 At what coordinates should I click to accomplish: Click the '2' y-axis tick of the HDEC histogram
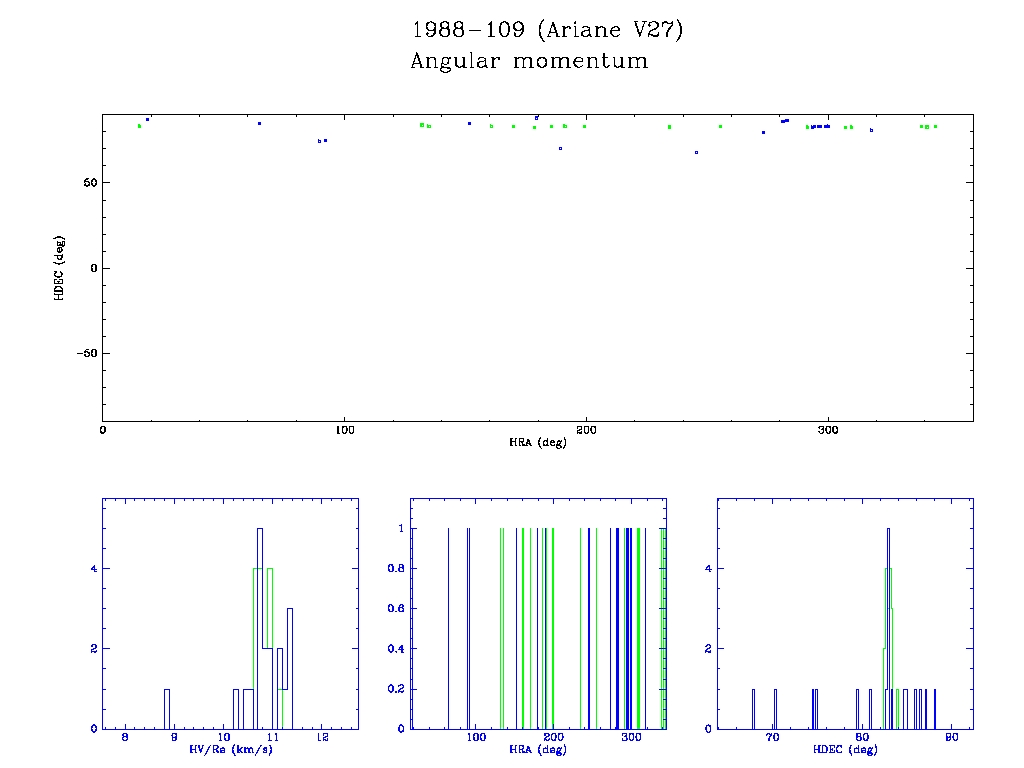pos(708,649)
